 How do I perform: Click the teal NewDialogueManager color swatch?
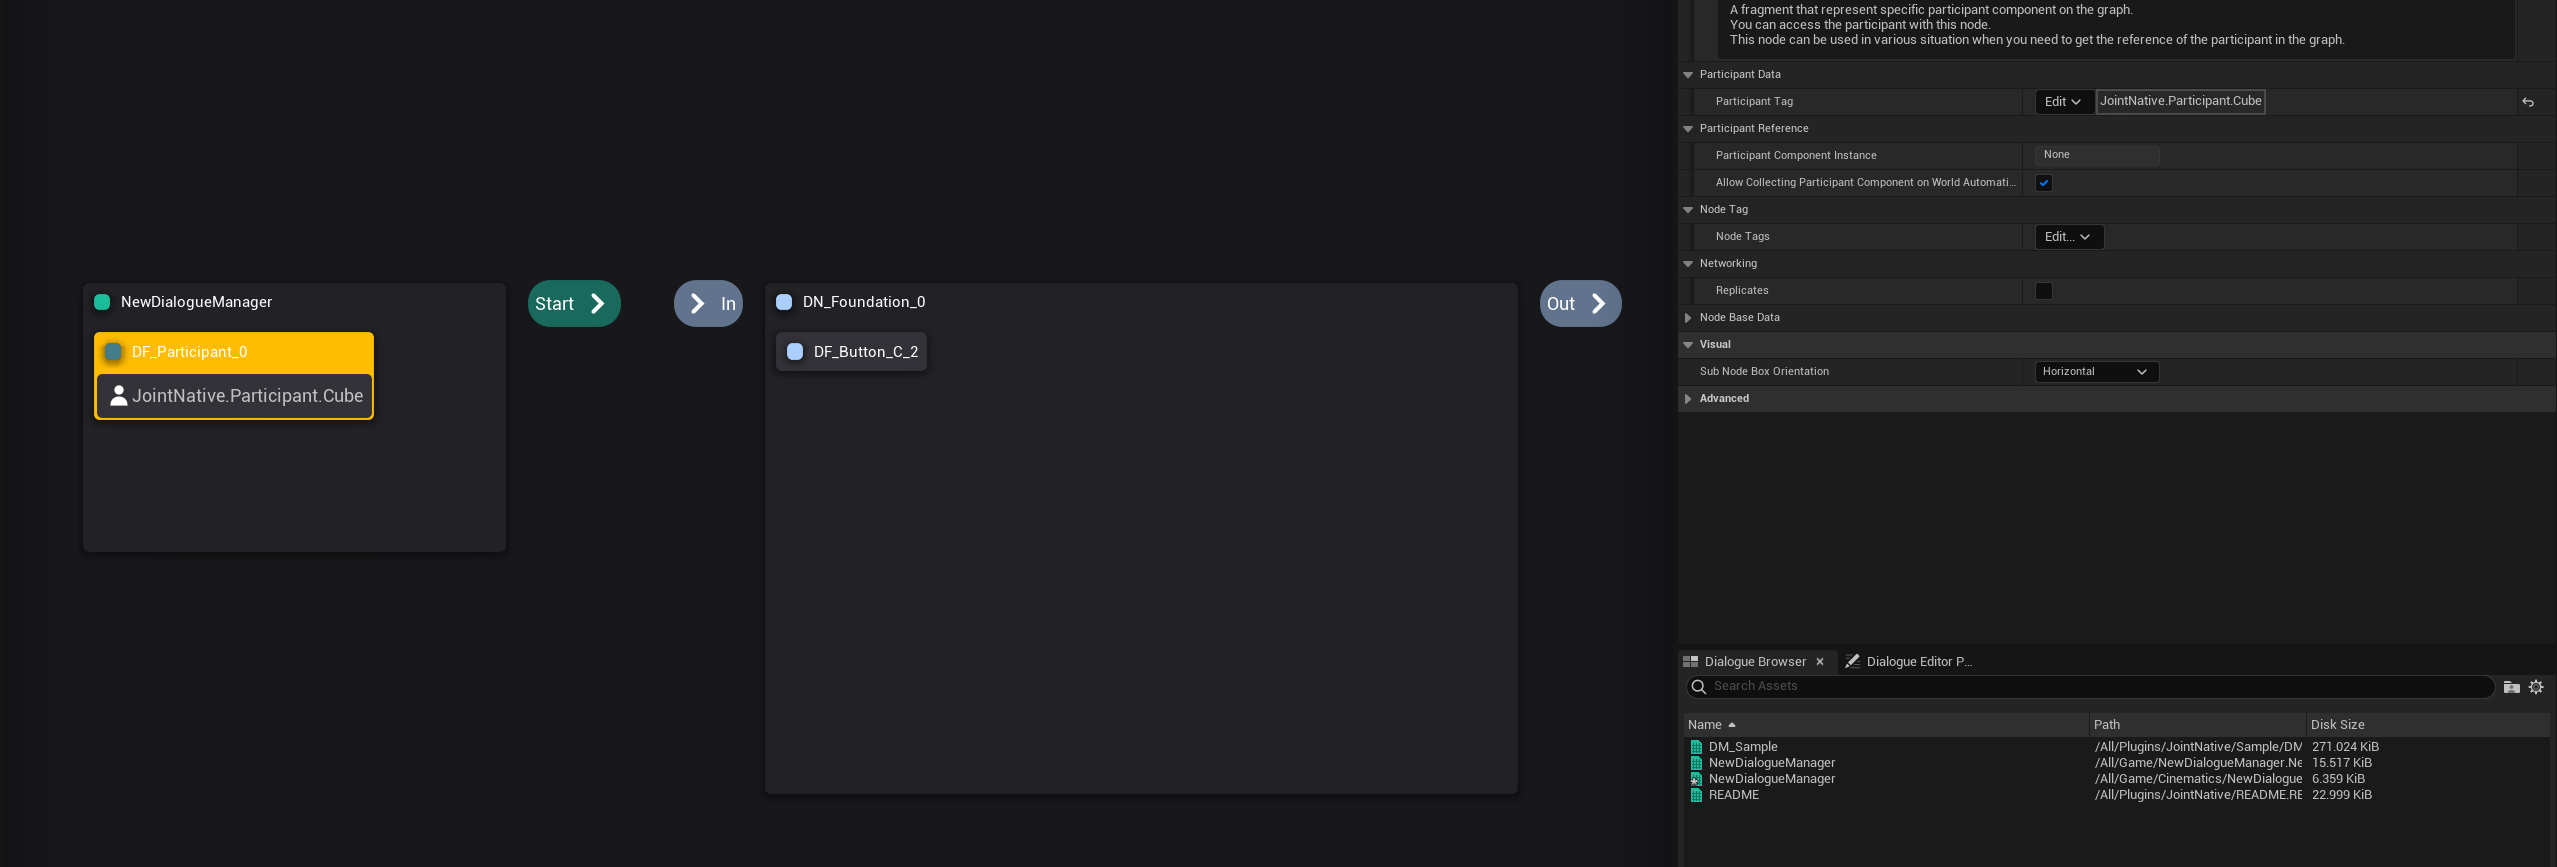tap(102, 302)
